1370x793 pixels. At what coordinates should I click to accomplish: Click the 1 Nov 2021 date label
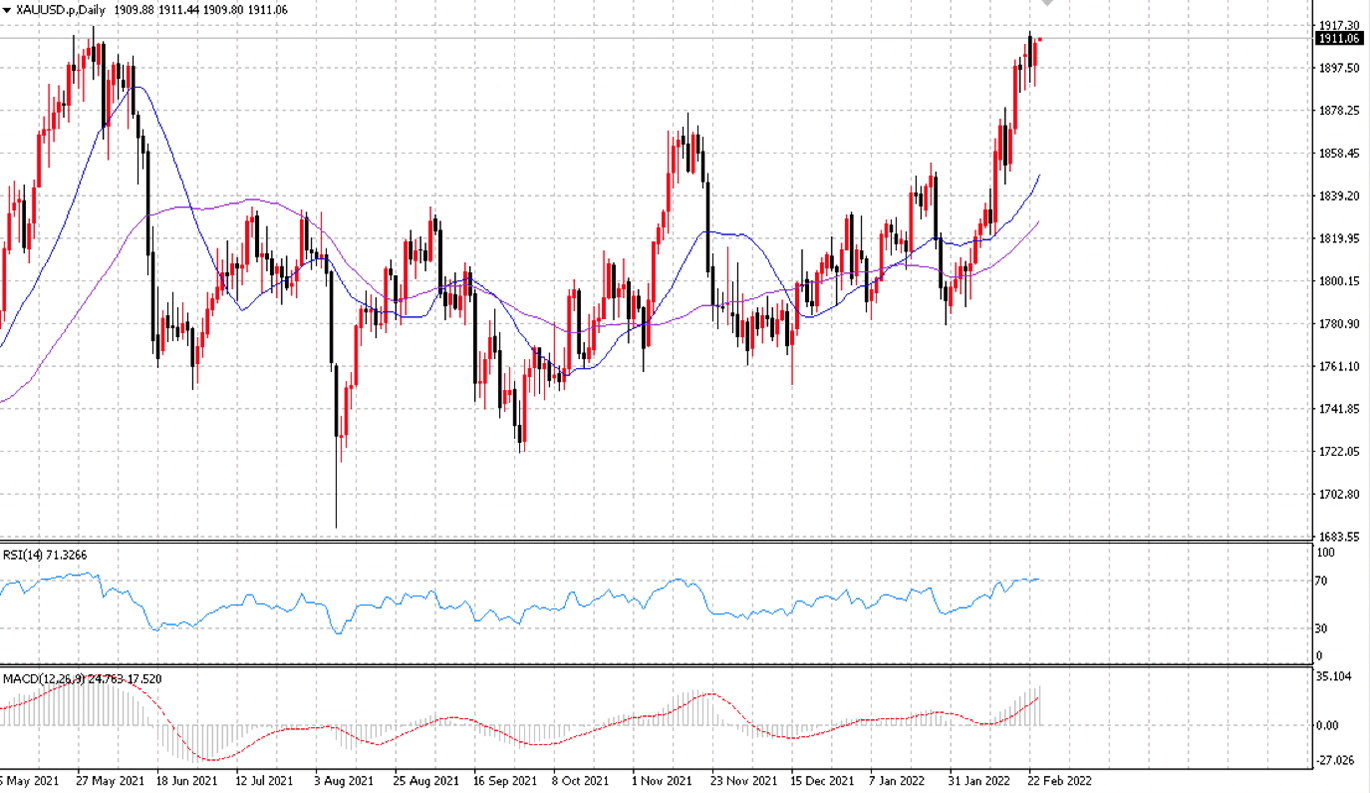(x=661, y=780)
